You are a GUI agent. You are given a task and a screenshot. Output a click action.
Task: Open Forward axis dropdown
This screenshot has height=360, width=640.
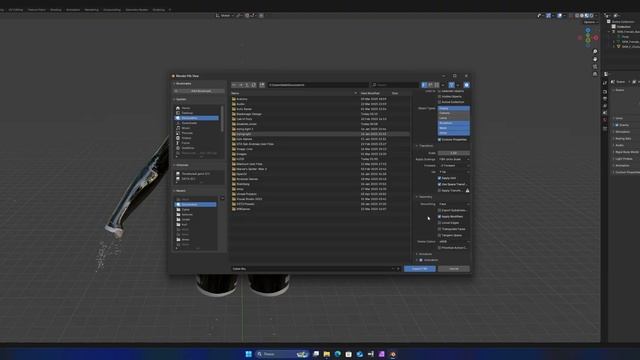[454, 165]
